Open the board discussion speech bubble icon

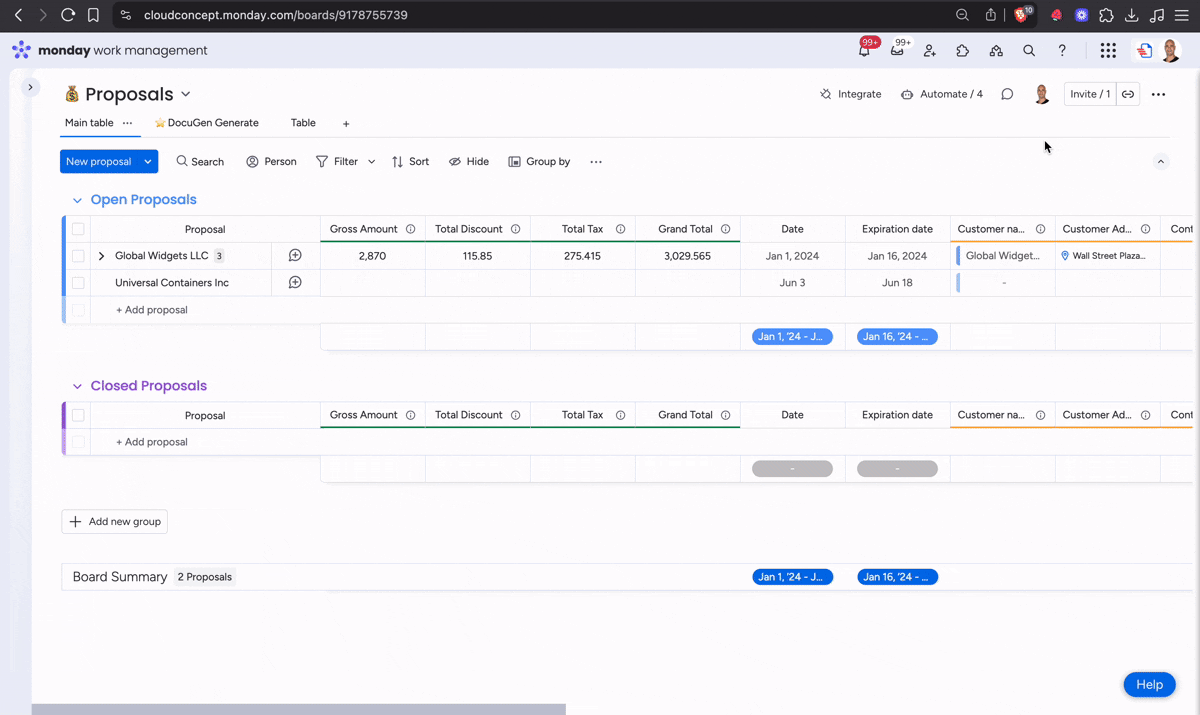(x=1007, y=94)
